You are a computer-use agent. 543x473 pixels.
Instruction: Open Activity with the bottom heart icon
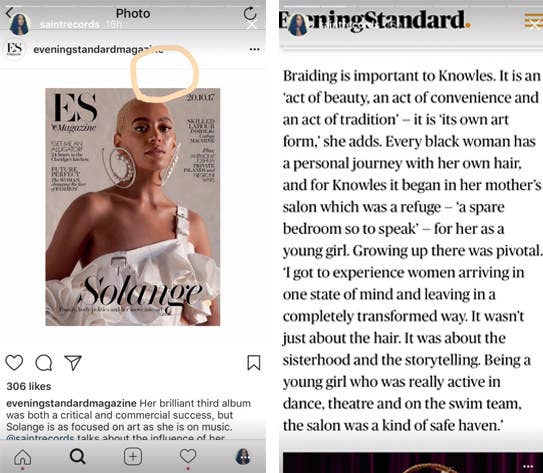point(188,456)
